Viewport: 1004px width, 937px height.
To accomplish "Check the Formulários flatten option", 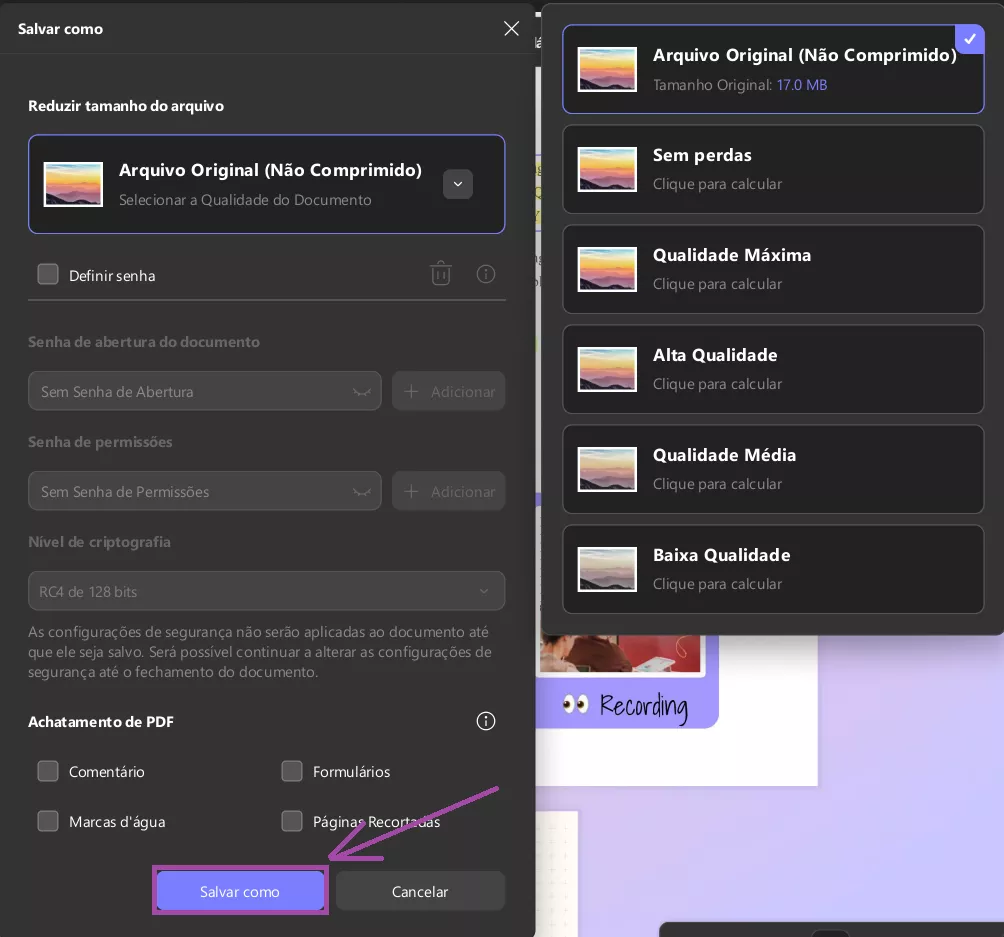I will coord(292,771).
